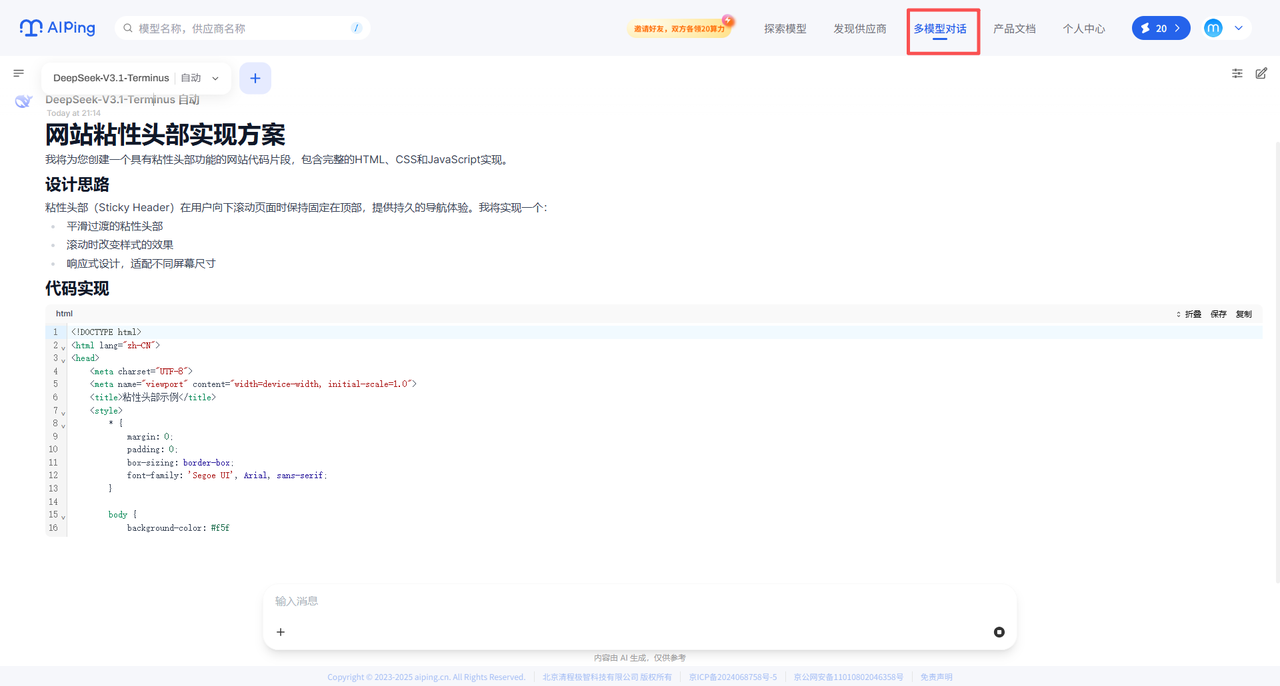The height and width of the screenshot is (686, 1280).
Task: Copy the code with 复制 button
Action: pyautogui.click(x=1243, y=314)
